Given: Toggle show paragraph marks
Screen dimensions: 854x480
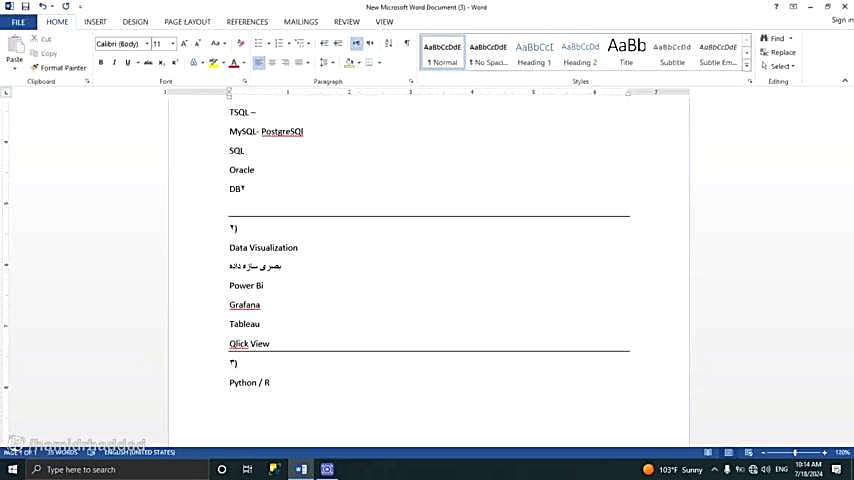Looking at the screenshot, I should (407, 44).
